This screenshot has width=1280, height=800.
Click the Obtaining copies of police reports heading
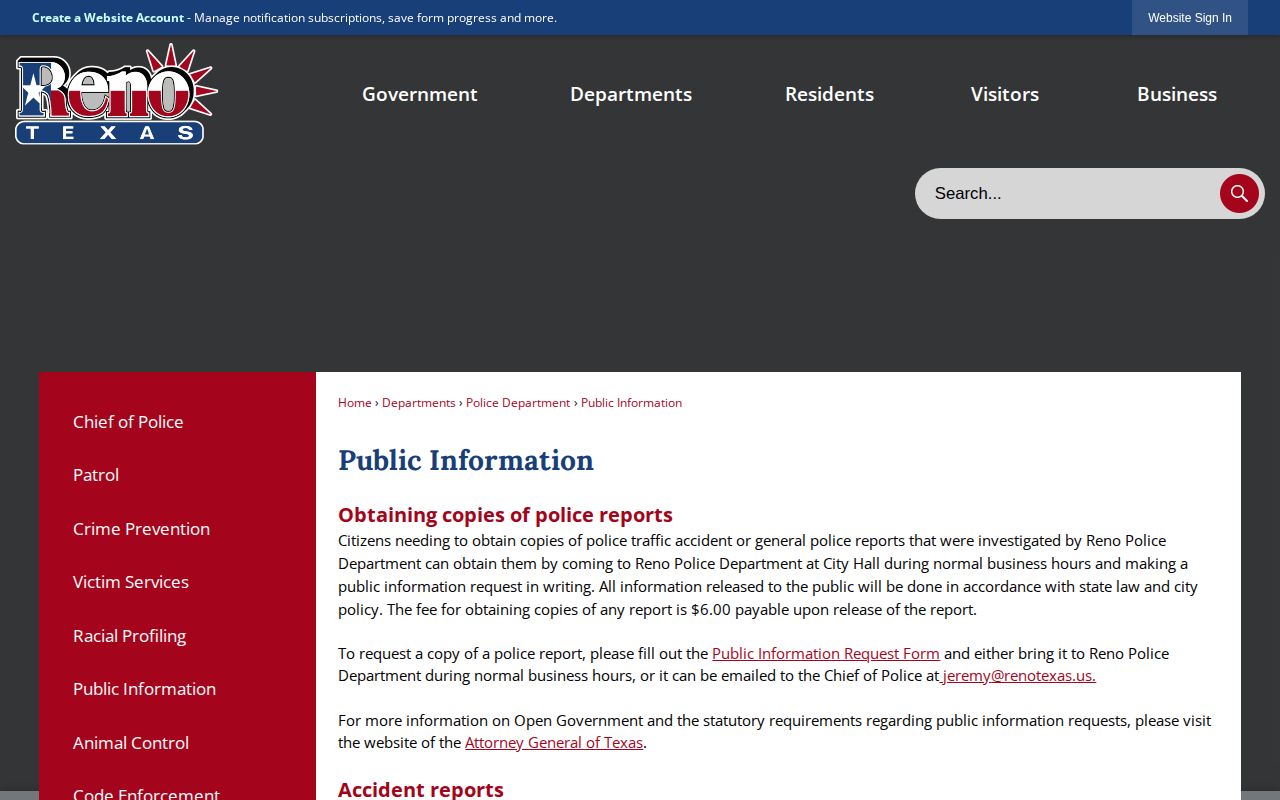505,515
